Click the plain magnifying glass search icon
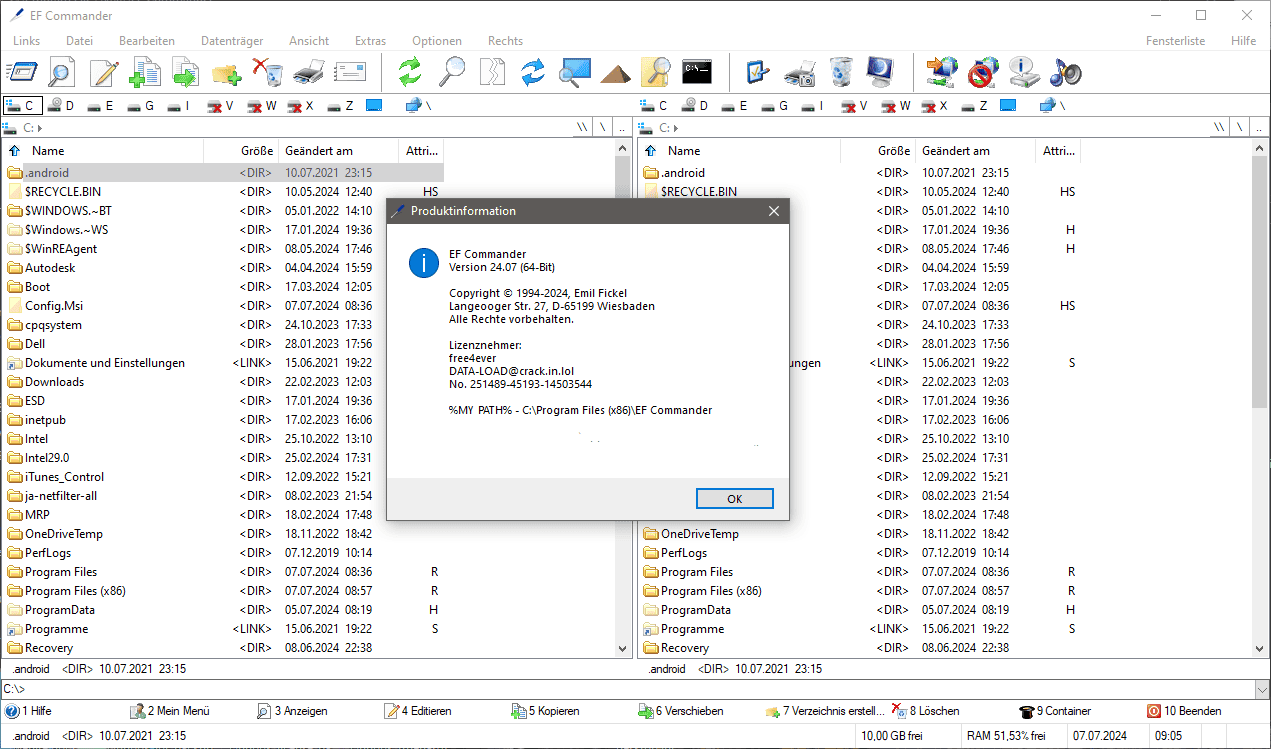The image size is (1271, 749). 452,72
